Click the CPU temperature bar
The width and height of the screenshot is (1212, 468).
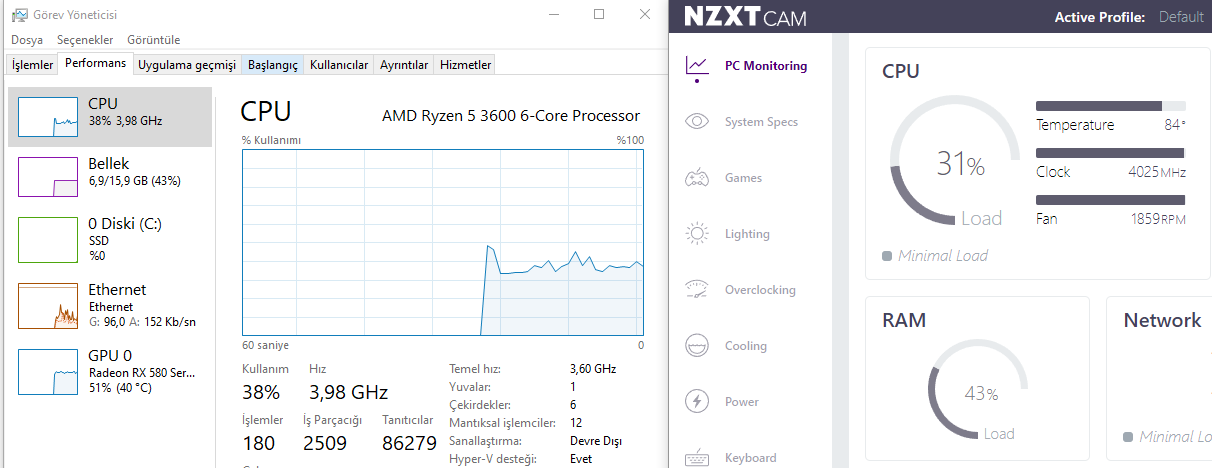point(1110,105)
